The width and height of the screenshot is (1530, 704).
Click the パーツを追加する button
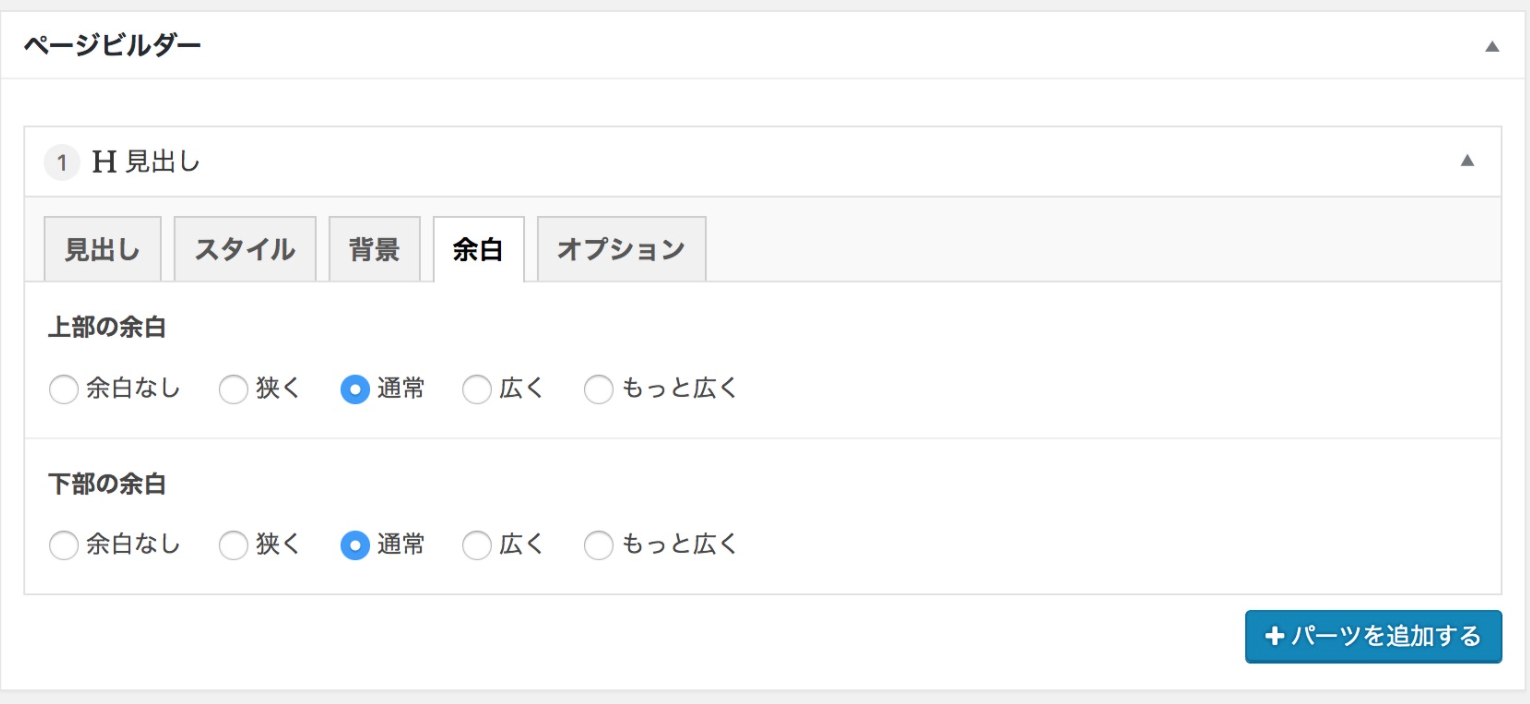tap(1373, 637)
